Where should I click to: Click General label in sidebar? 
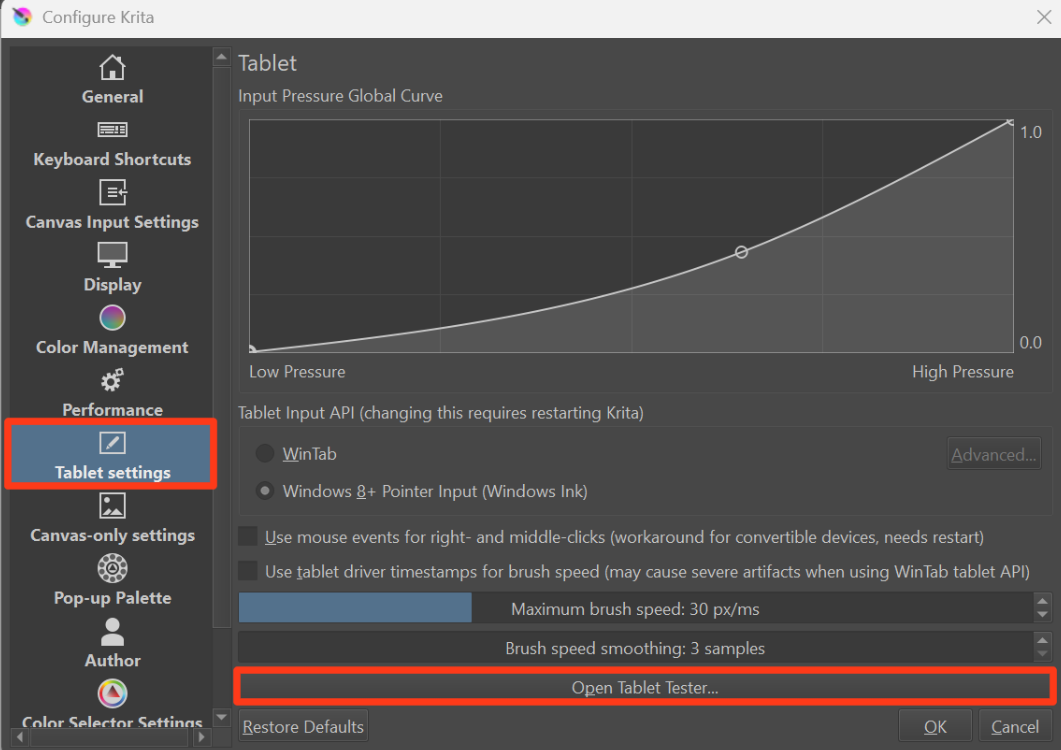point(112,97)
